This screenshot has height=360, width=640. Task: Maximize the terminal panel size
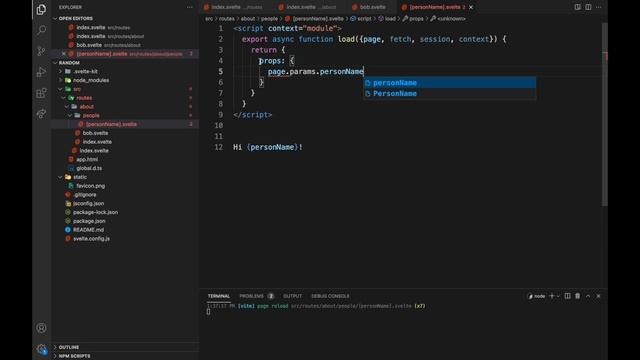588,296
